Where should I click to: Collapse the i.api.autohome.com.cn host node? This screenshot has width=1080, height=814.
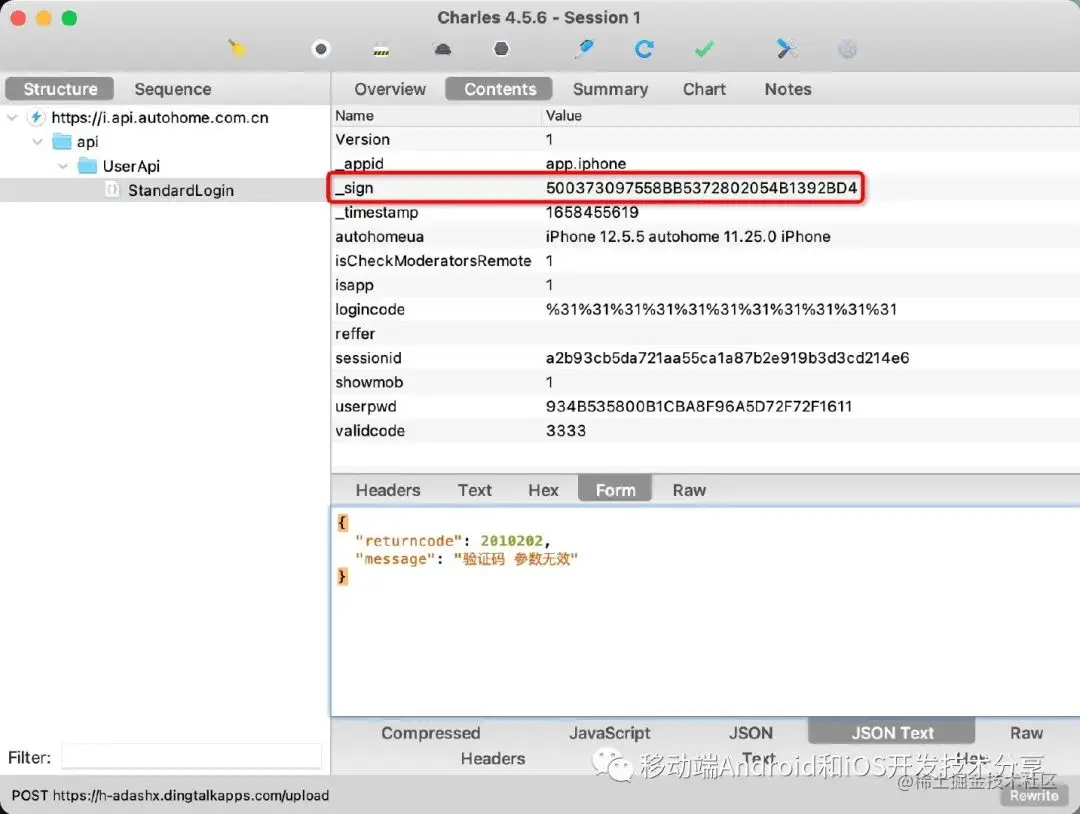click(12, 118)
